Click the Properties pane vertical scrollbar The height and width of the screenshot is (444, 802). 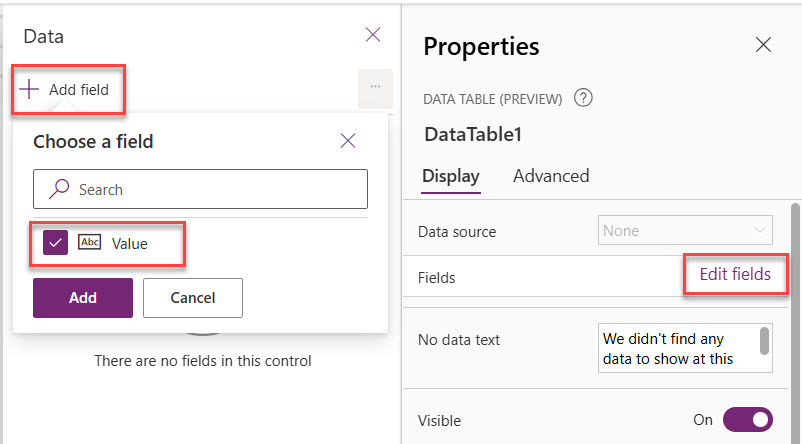(x=795, y=300)
